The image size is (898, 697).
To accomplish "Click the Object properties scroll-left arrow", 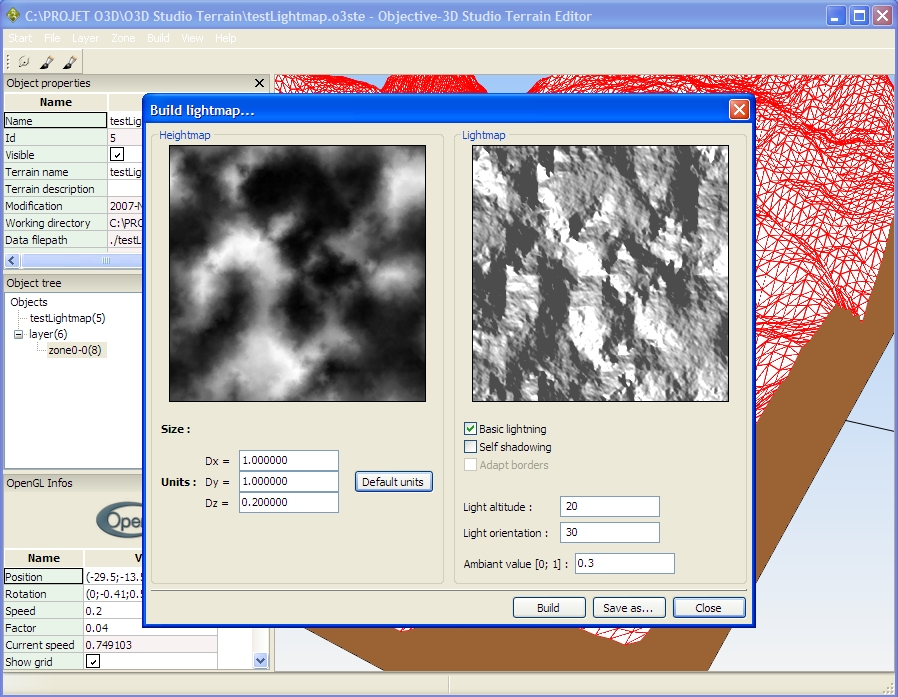I will [x=12, y=261].
